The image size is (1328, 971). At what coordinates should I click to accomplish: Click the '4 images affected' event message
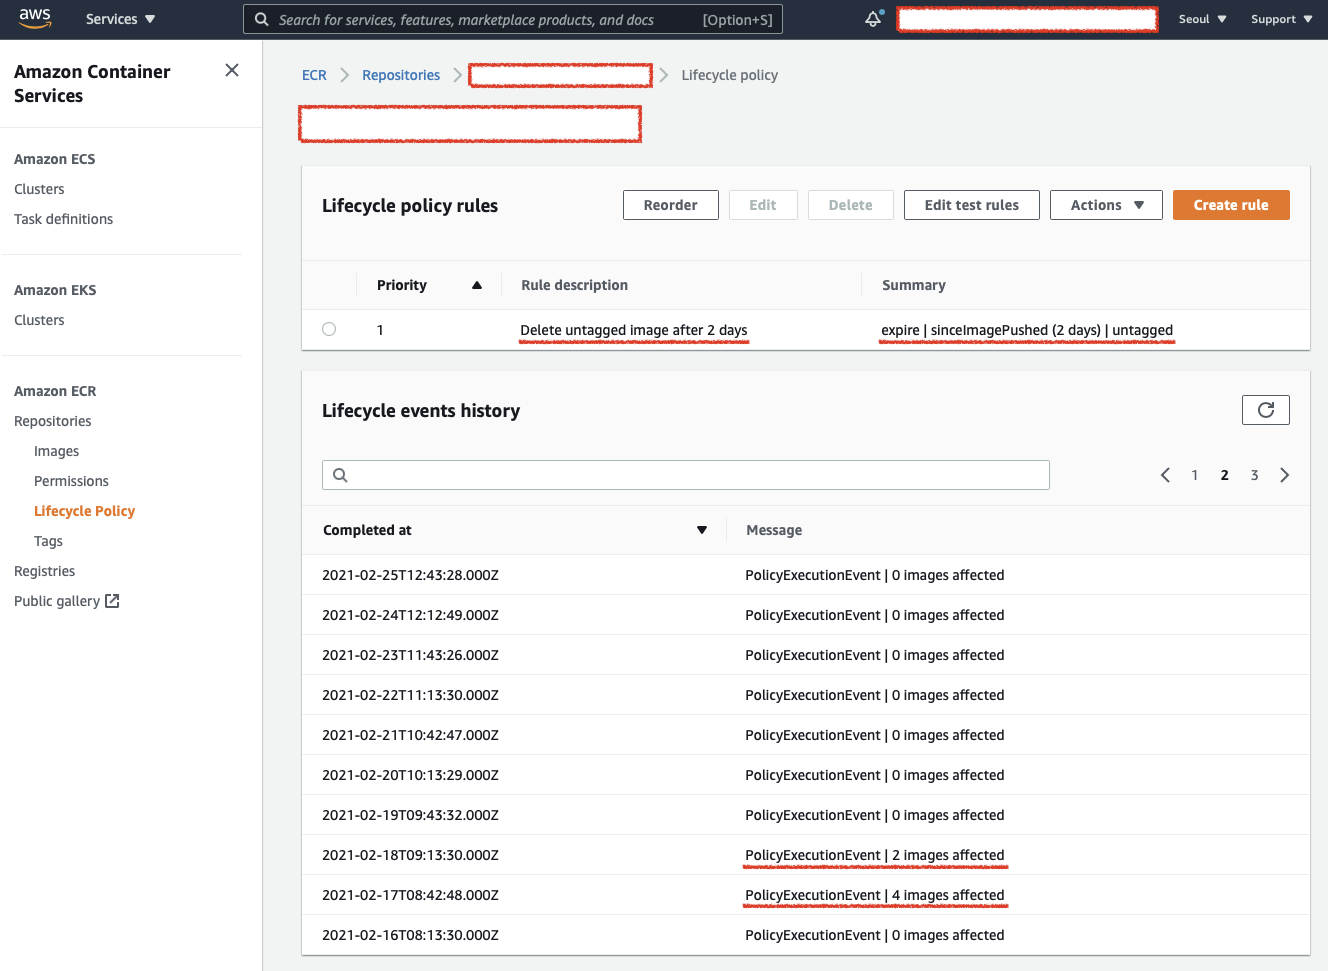tap(874, 895)
